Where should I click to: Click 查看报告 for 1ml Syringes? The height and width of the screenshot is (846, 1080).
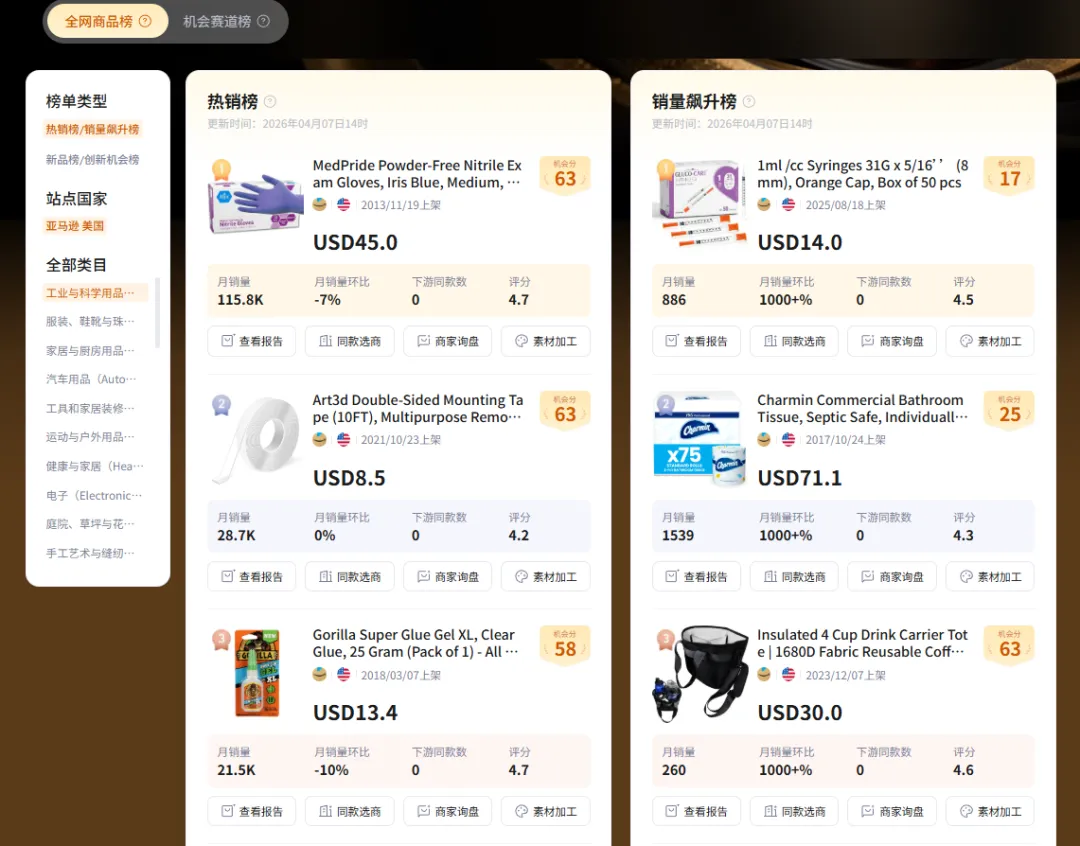pos(696,341)
